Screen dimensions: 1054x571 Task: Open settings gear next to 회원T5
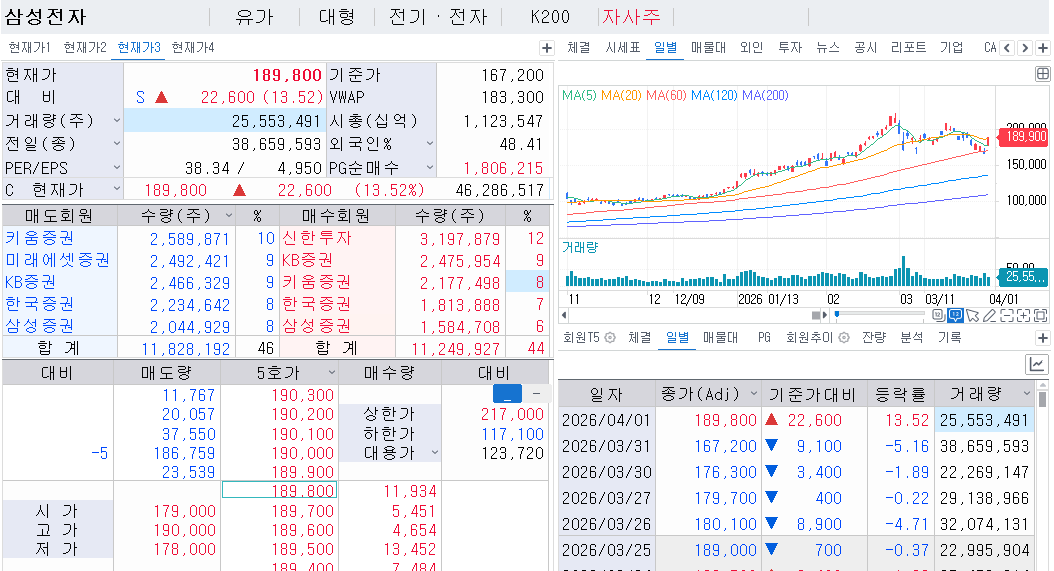pyautogui.click(x=610, y=338)
